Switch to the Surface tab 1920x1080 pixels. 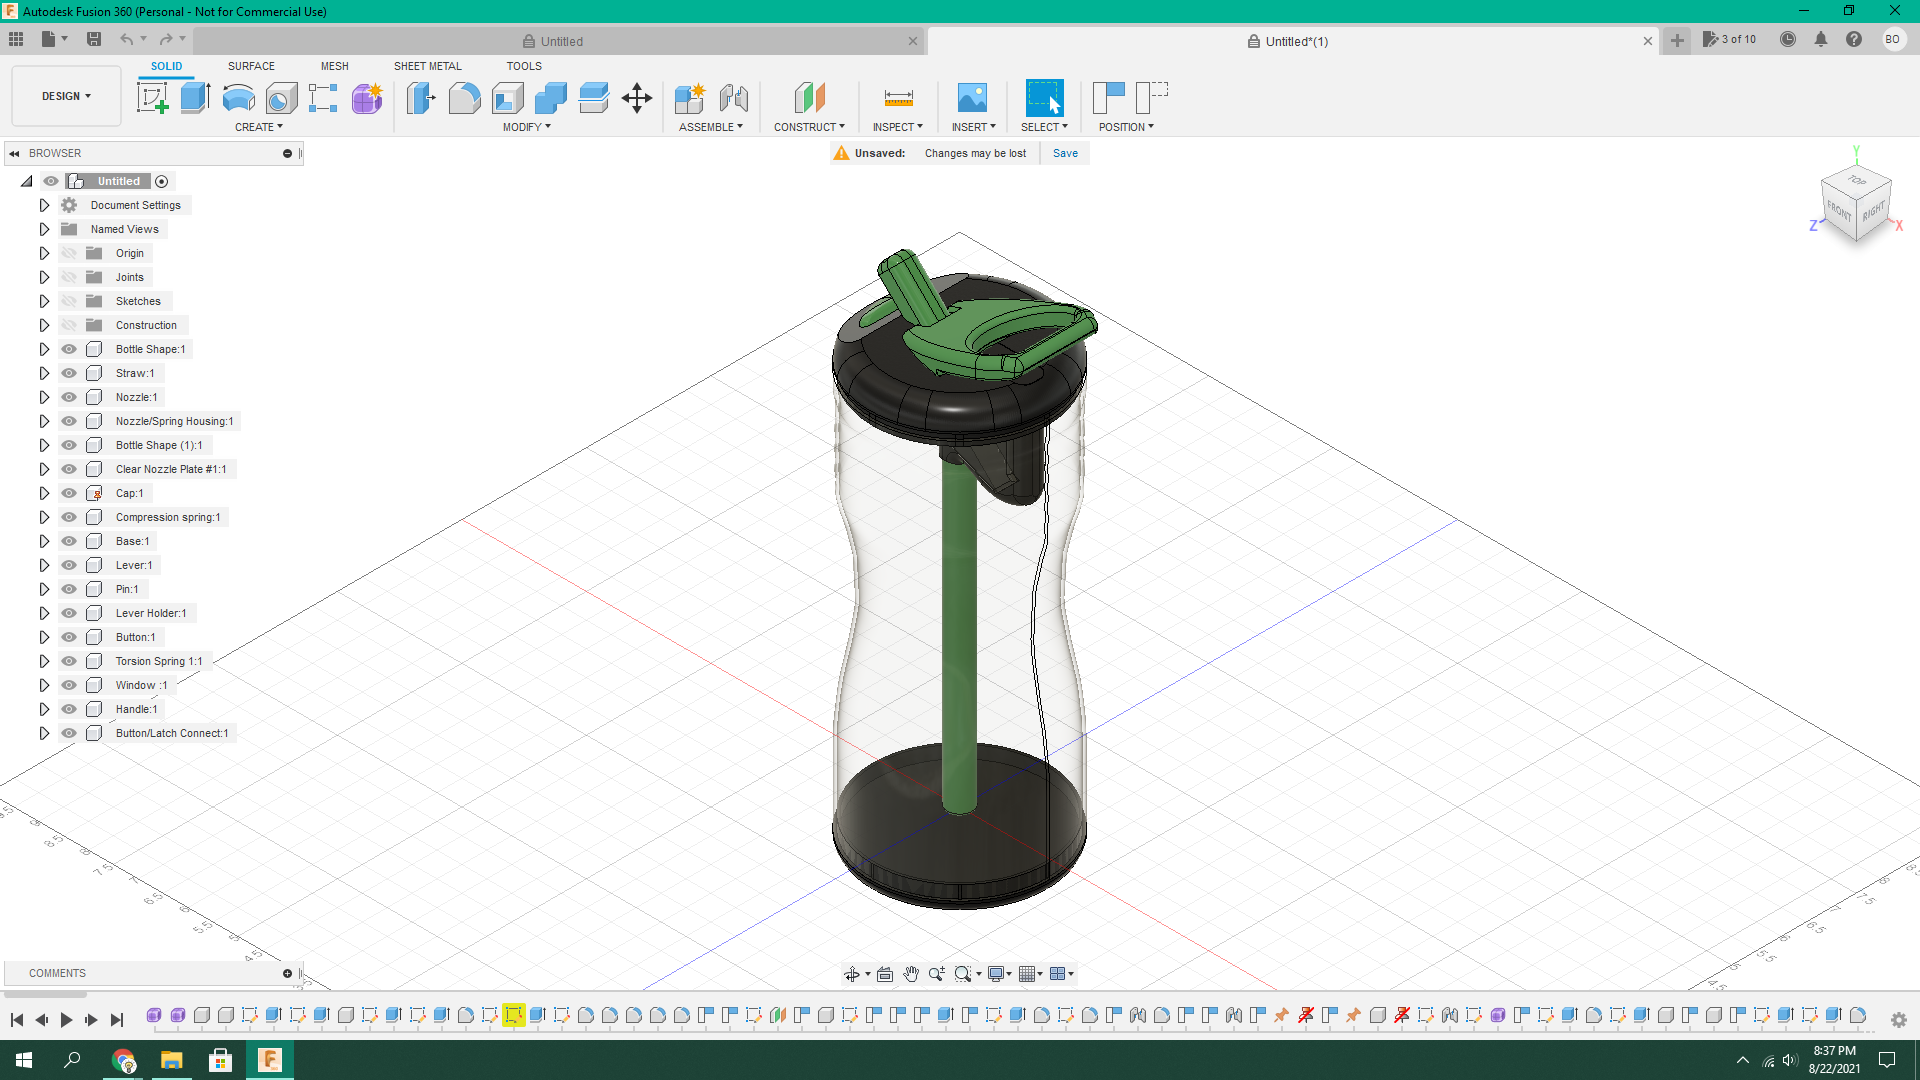click(250, 66)
